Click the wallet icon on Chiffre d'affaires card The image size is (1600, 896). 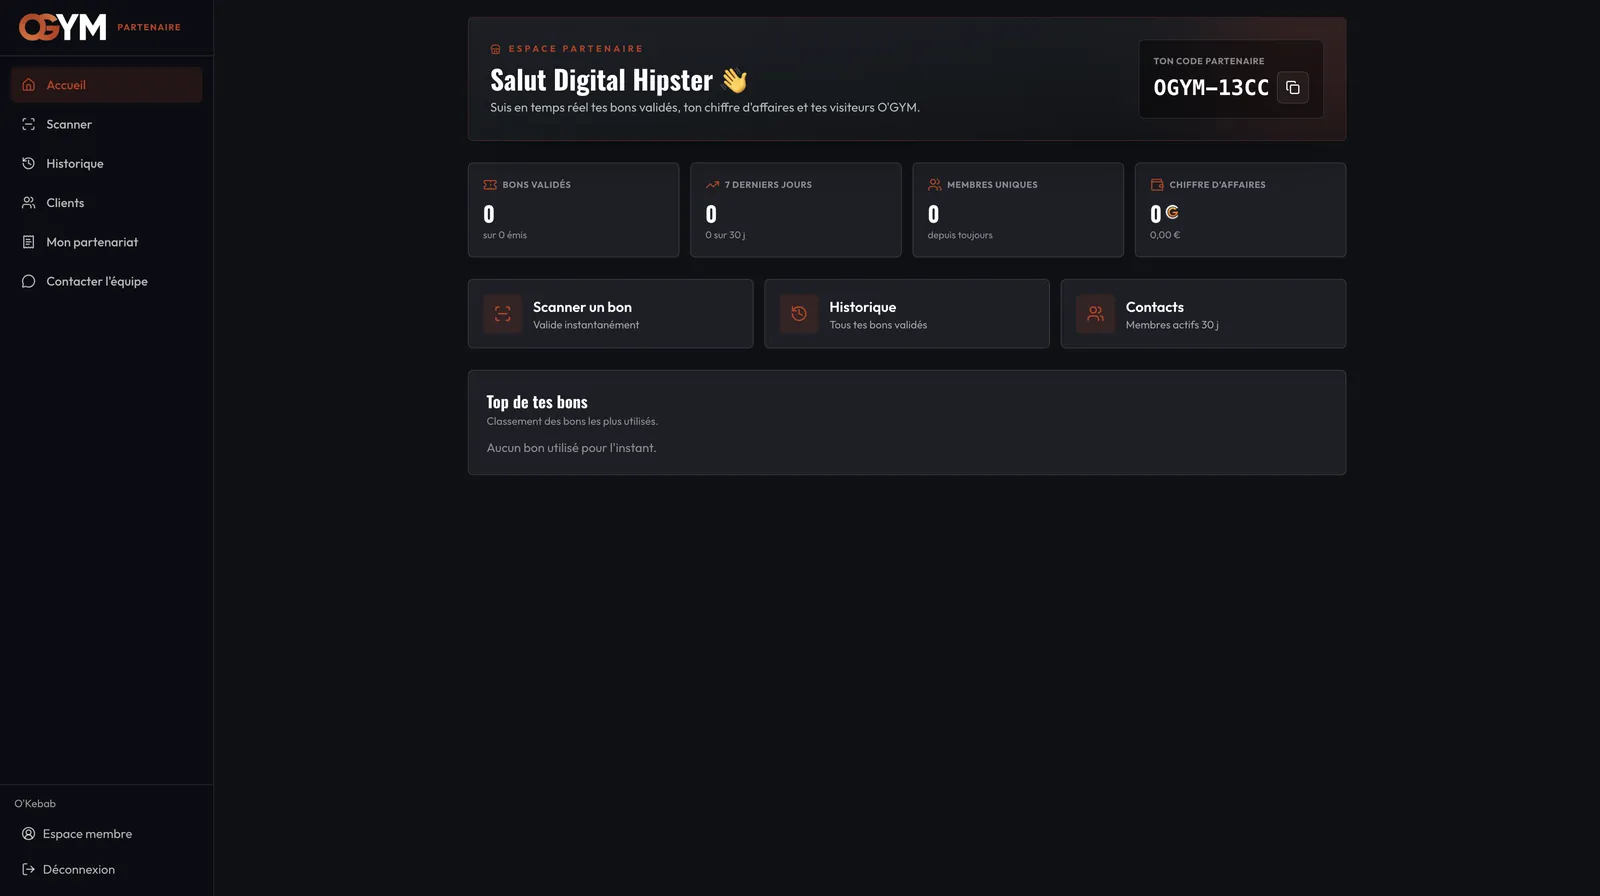1157,185
